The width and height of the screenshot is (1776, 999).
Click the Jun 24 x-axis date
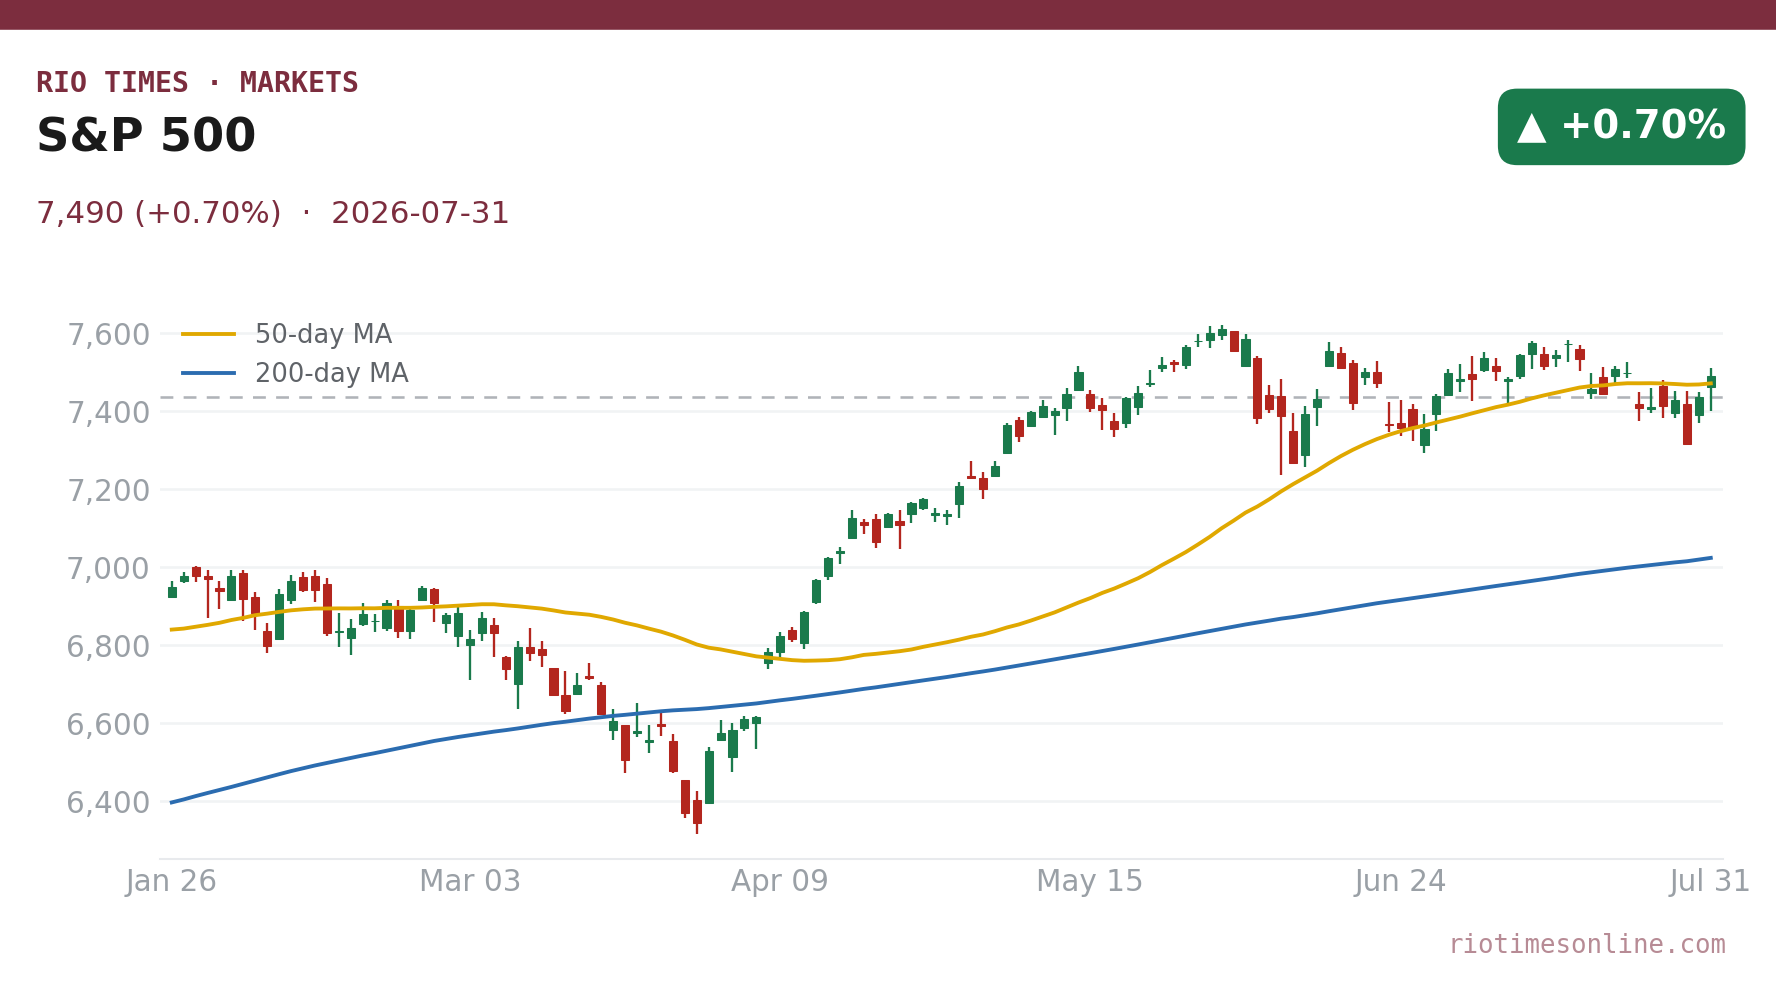1401,882
